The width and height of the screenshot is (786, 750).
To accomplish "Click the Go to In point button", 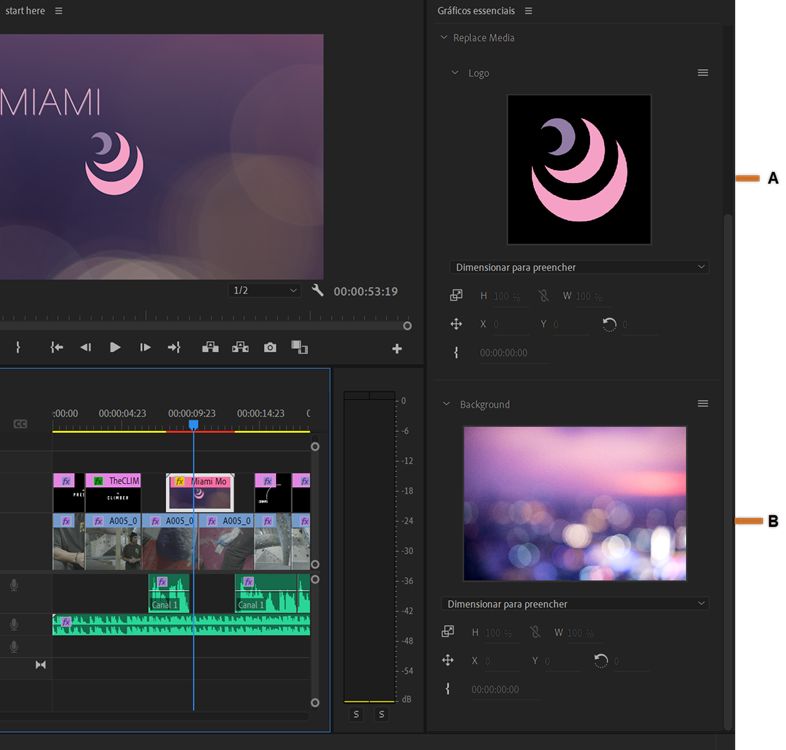I will [57, 347].
